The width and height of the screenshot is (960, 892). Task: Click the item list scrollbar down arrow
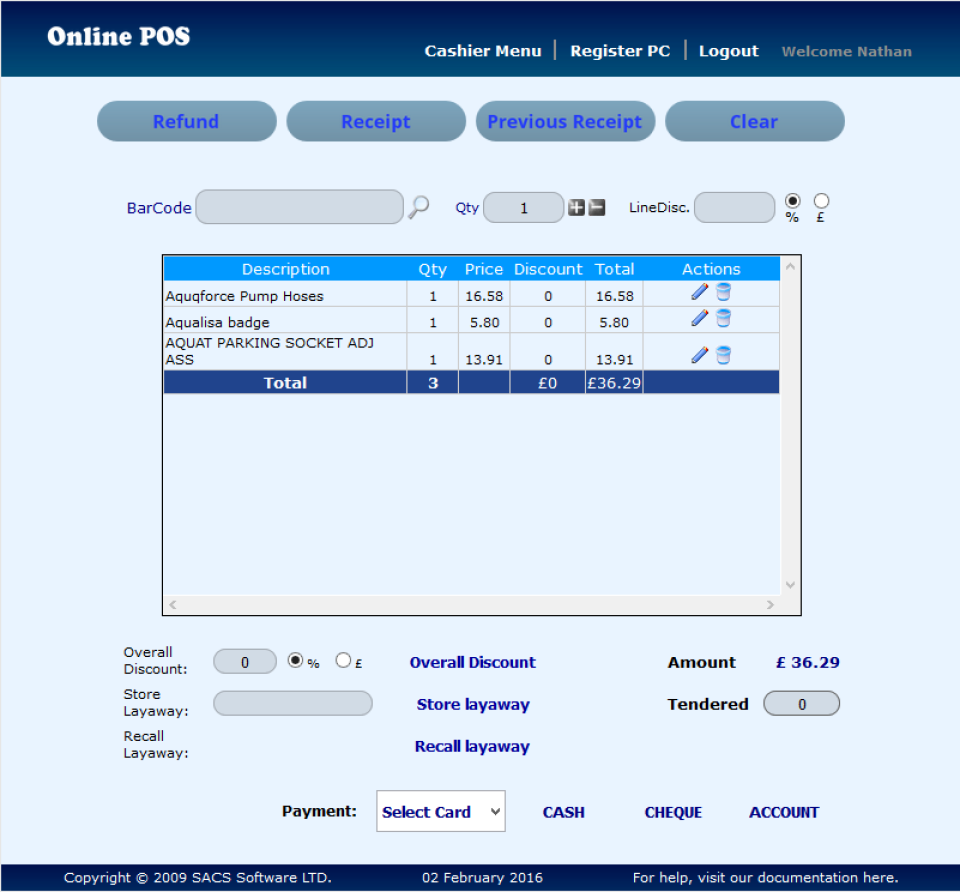[790, 584]
